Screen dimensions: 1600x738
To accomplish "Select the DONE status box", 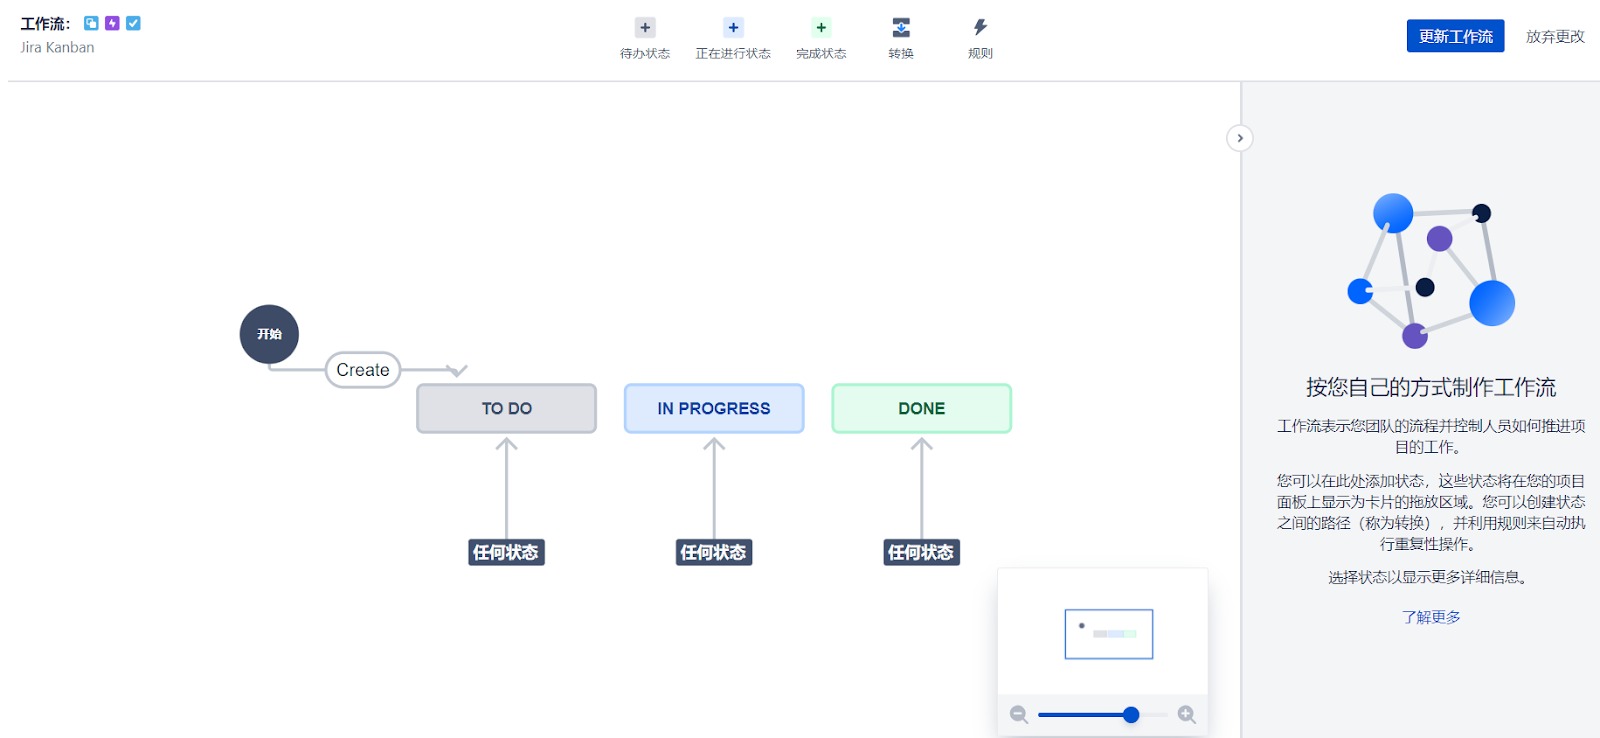I will point(921,408).
